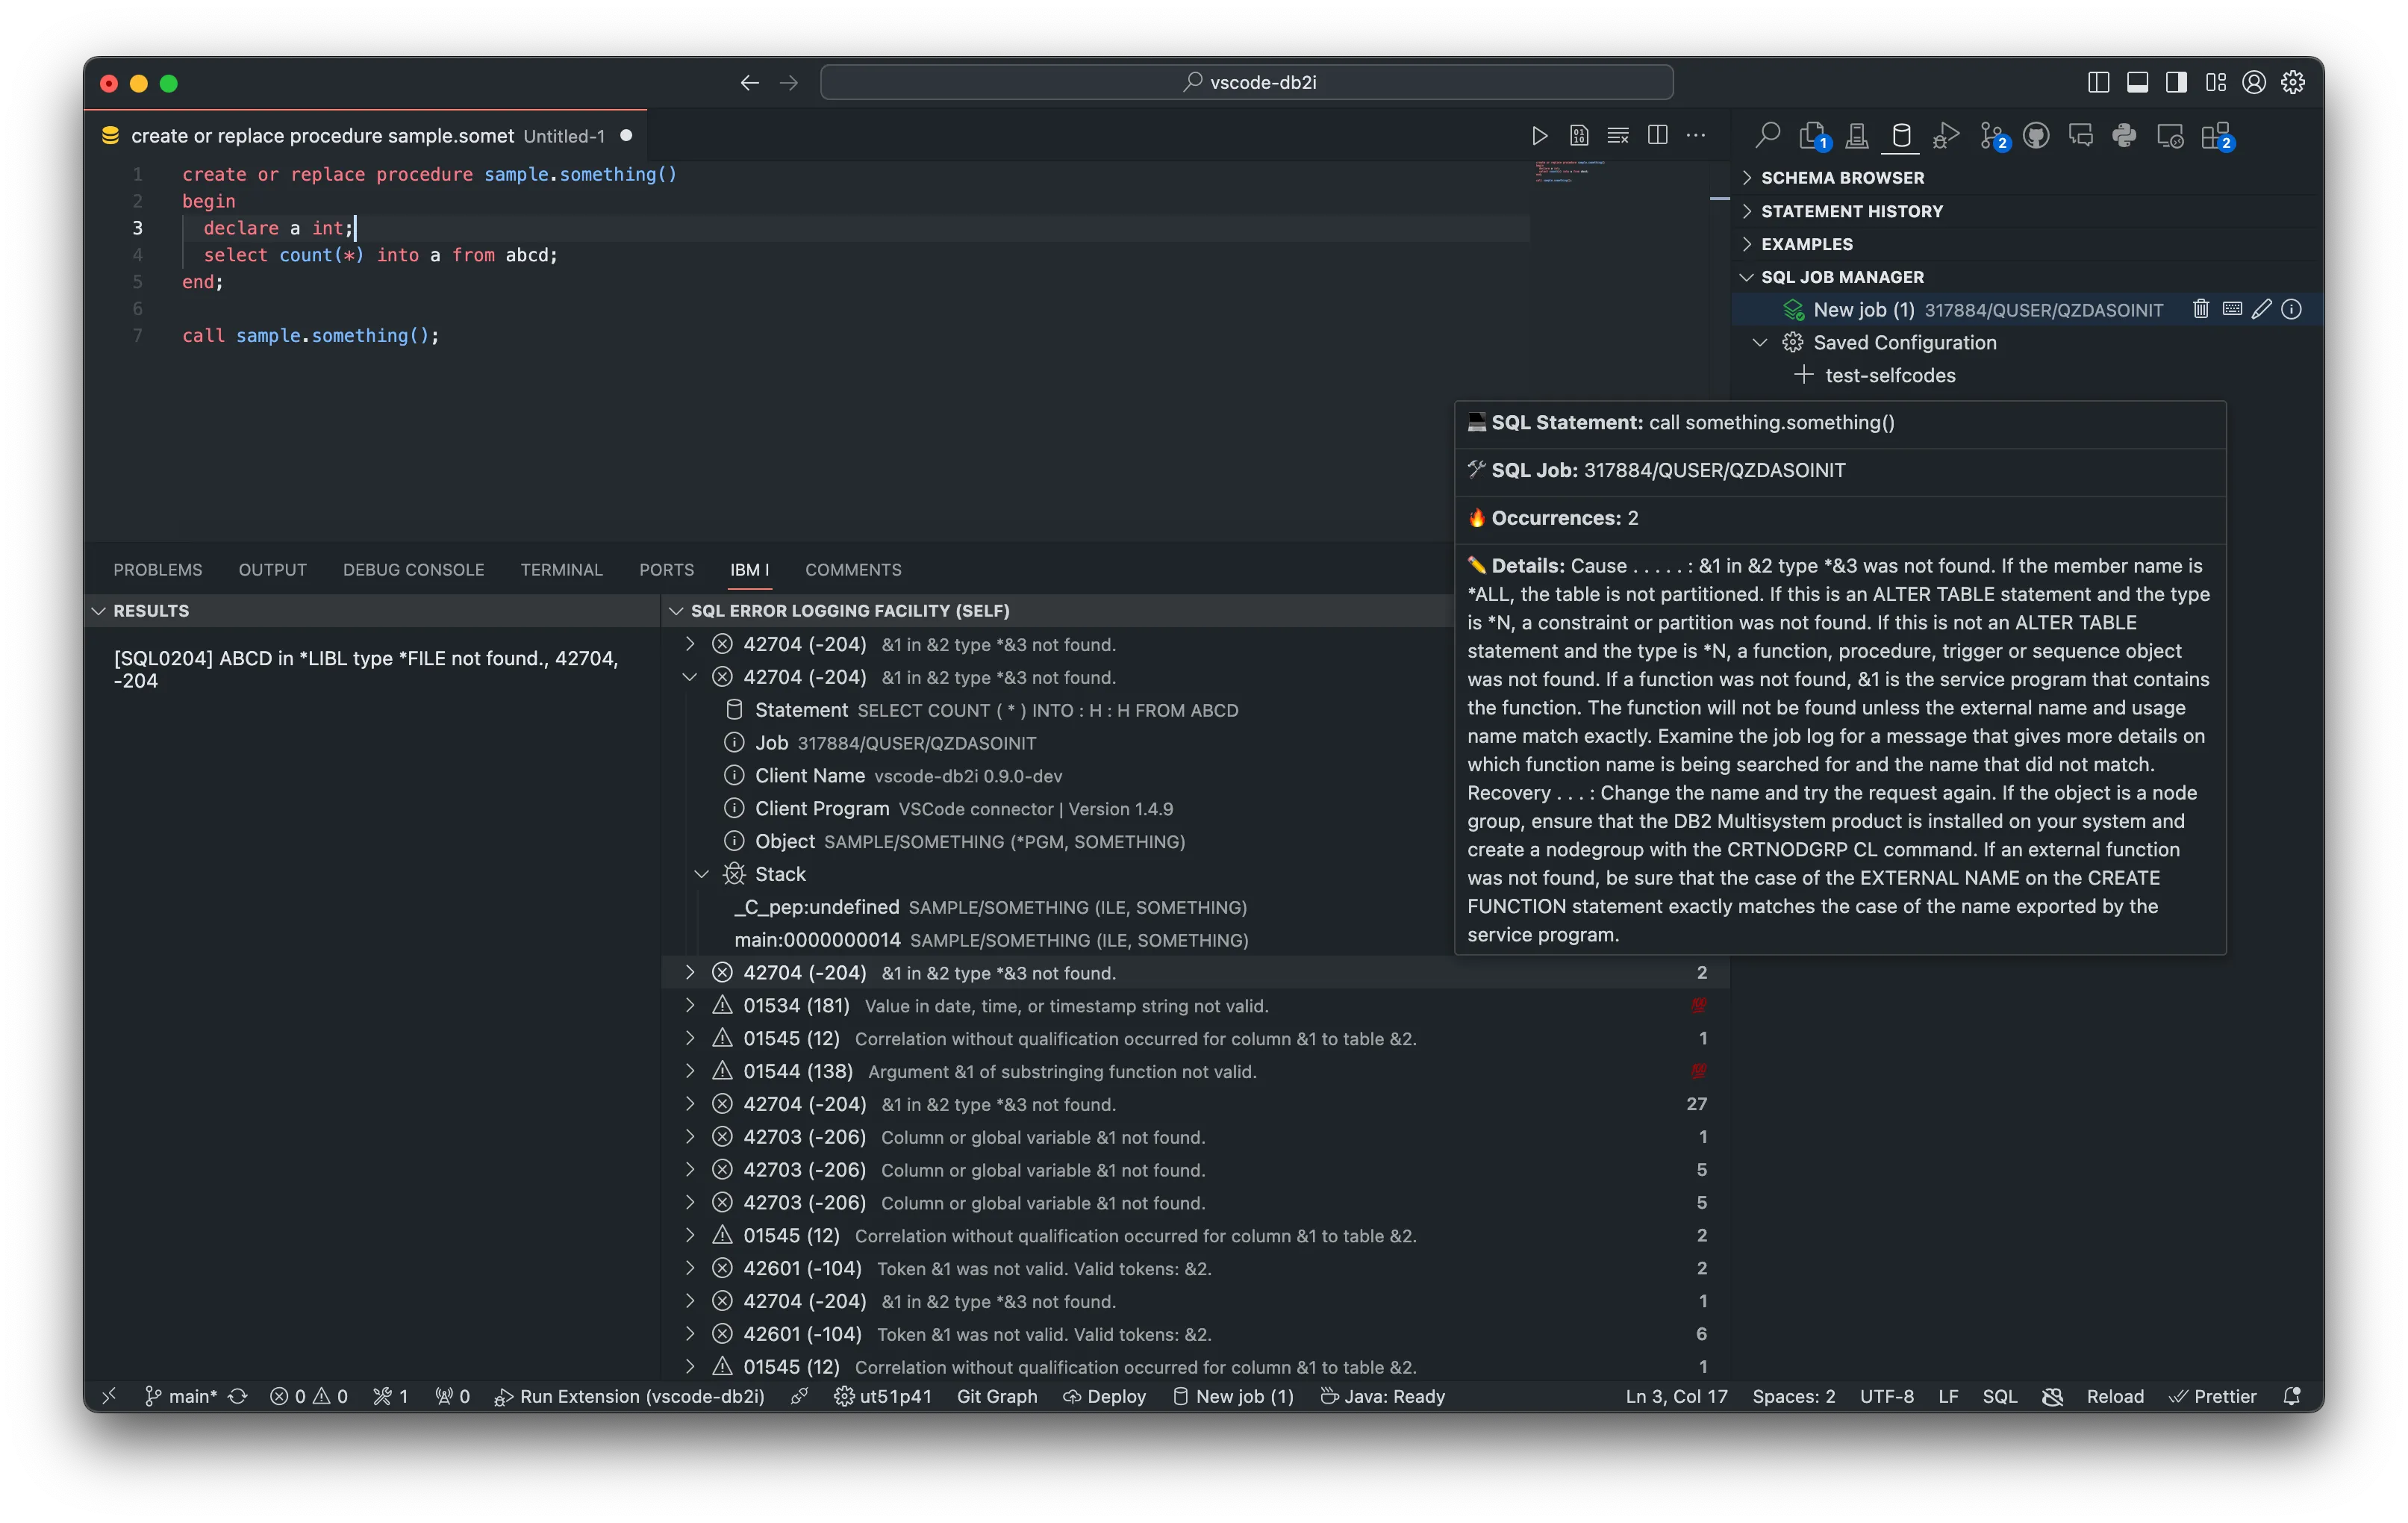Image resolution: width=2408 pixels, height=1523 pixels.
Task: Open the Manage gear in the title bar
Action: pos(2293,82)
